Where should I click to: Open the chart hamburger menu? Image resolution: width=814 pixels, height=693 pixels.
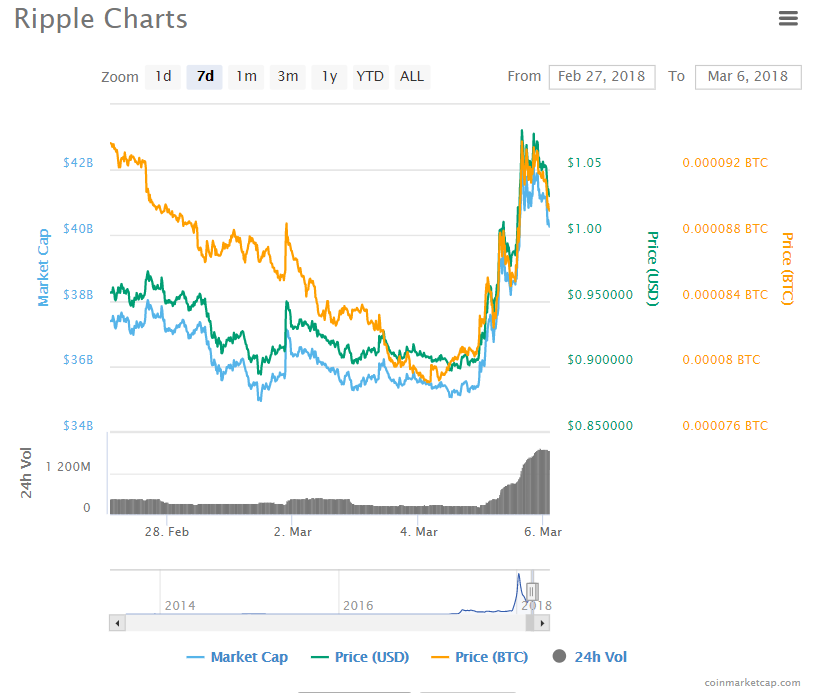tap(788, 18)
